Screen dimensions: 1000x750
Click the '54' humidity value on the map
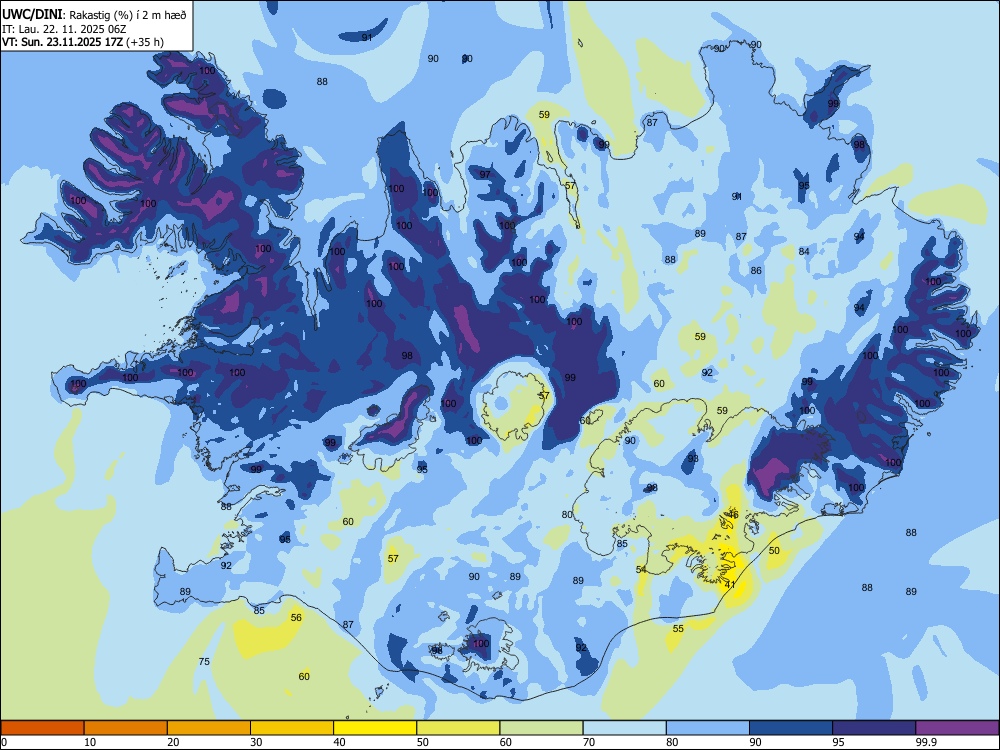click(x=641, y=570)
